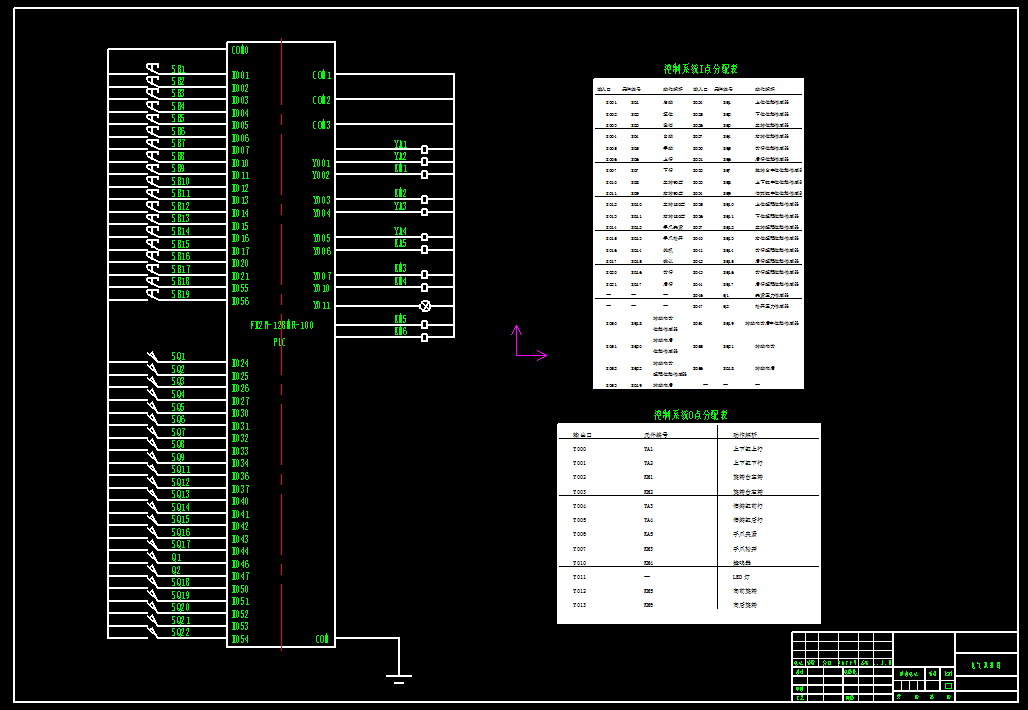Click the "Q2" switch label
Image resolution: width=1028 pixels, height=710 pixels.
pyautogui.click(x=176, y=570)
